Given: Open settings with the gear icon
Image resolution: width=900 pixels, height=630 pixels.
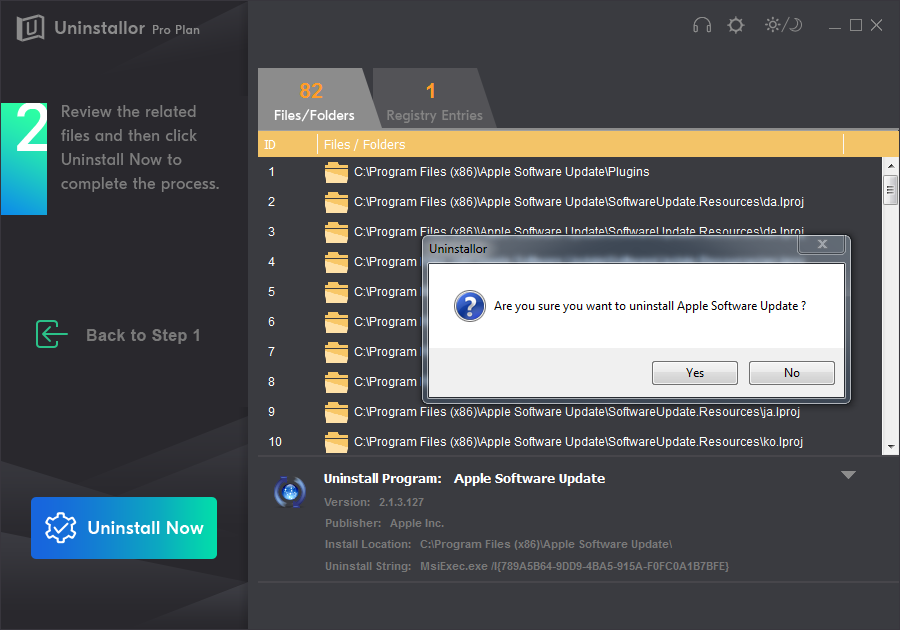Looking at the screenshot, I should 735,25.
